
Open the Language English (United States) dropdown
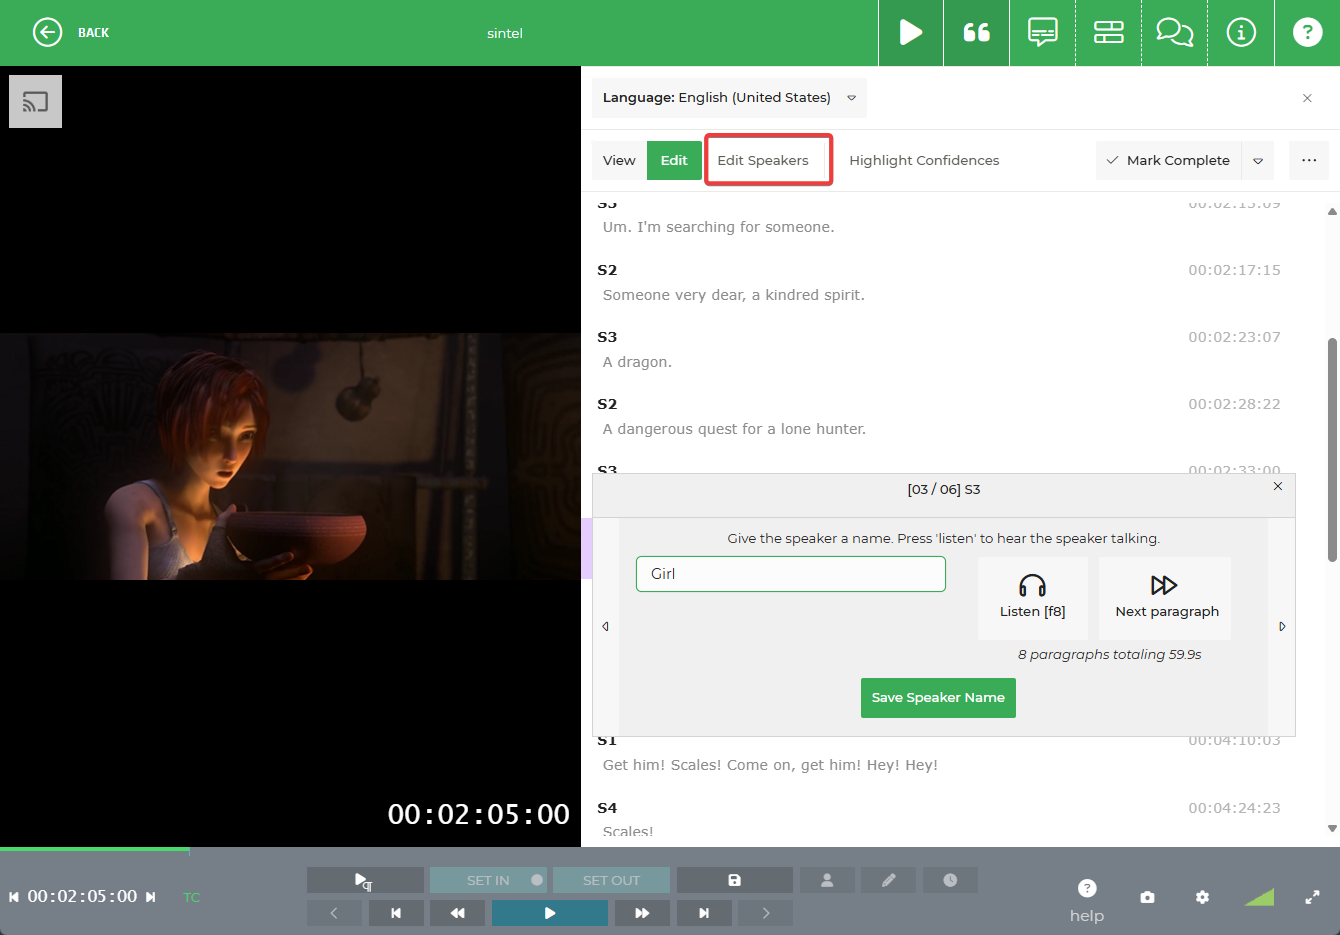pyautogui.click(x=729, y=98)
